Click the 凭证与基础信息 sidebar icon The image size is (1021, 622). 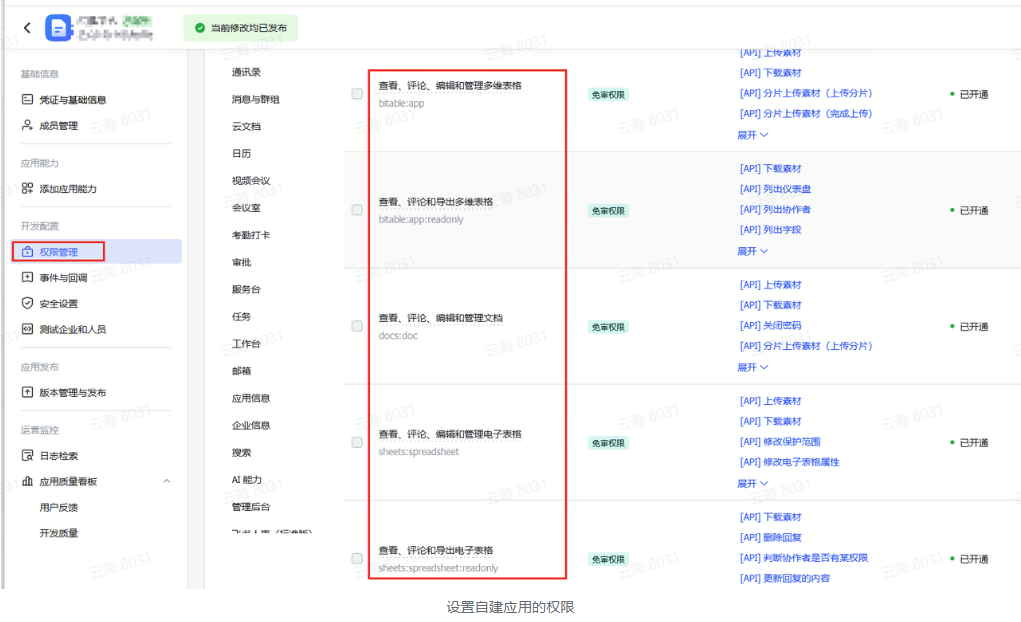coord(27,100)
